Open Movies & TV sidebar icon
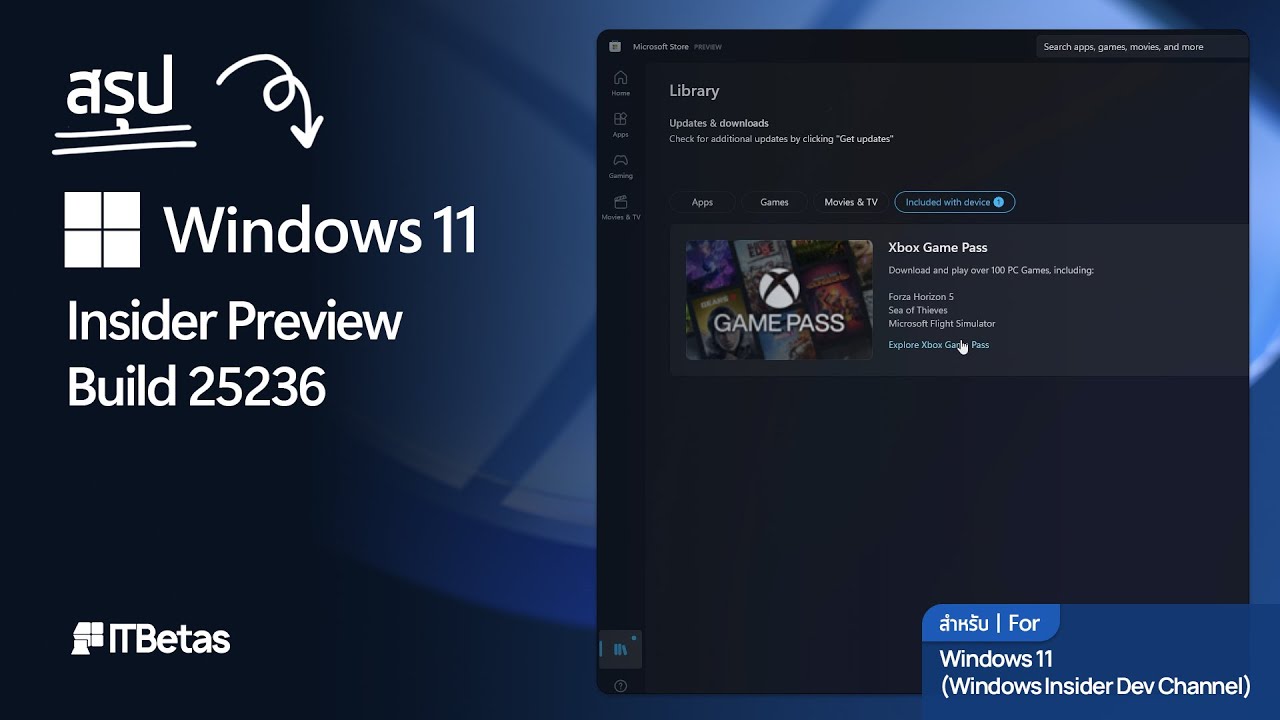This screenshot has height=720, width=1280. pos(620,208)
